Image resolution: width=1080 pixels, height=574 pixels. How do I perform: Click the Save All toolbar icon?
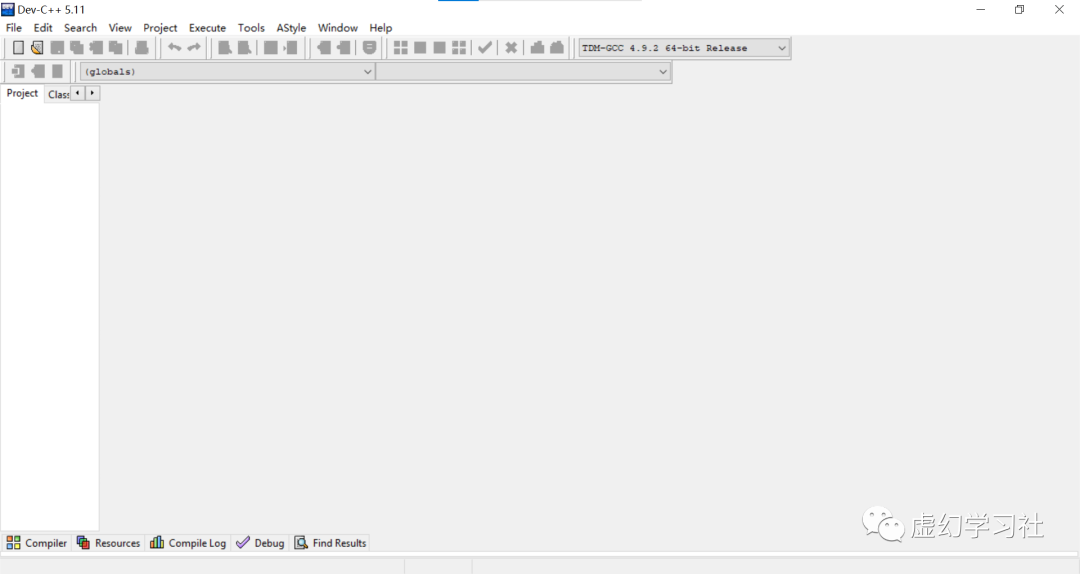[76, 48]
